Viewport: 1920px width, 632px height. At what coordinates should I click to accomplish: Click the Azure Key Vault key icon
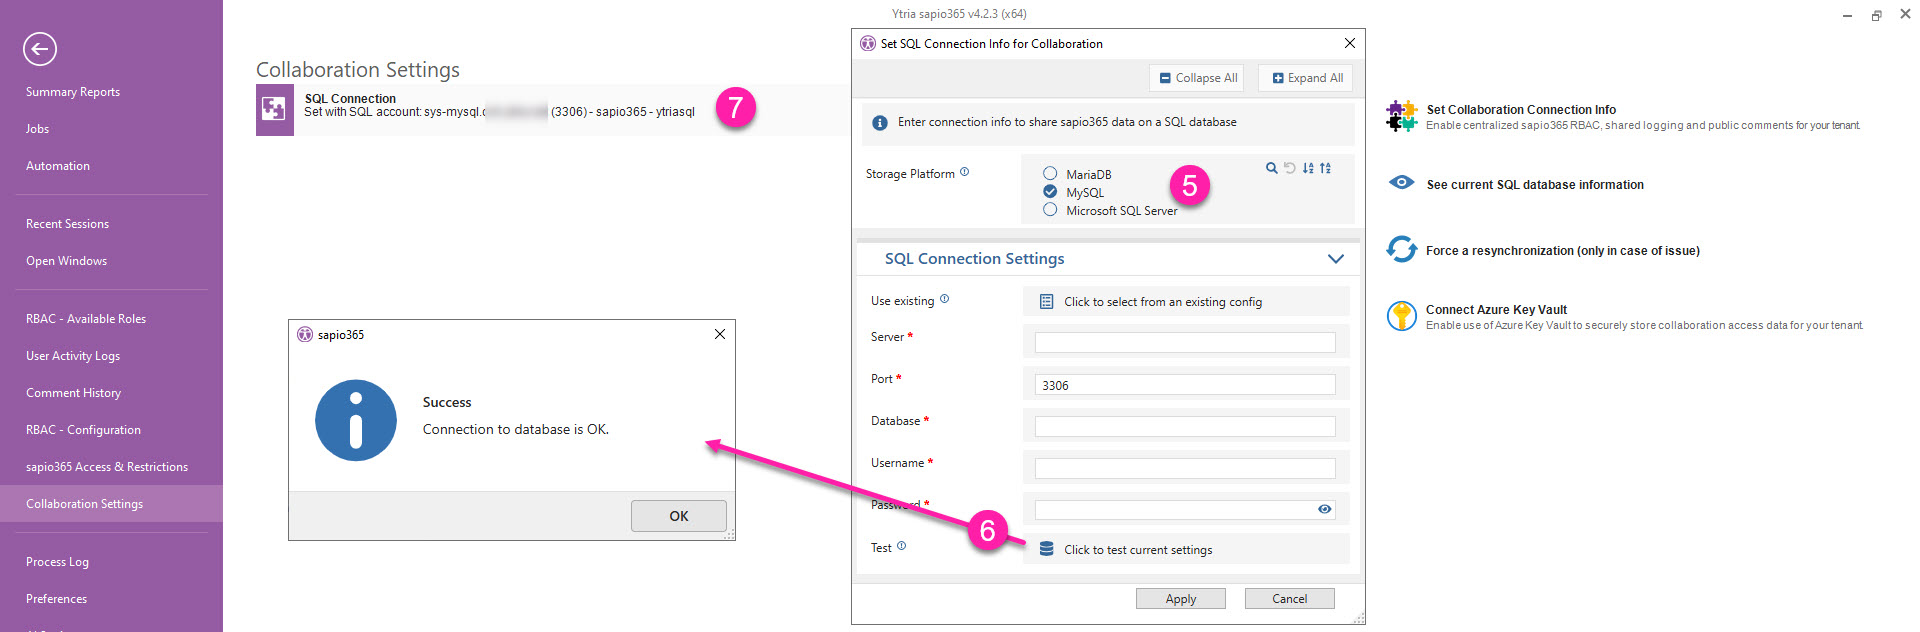(1402, 316)
